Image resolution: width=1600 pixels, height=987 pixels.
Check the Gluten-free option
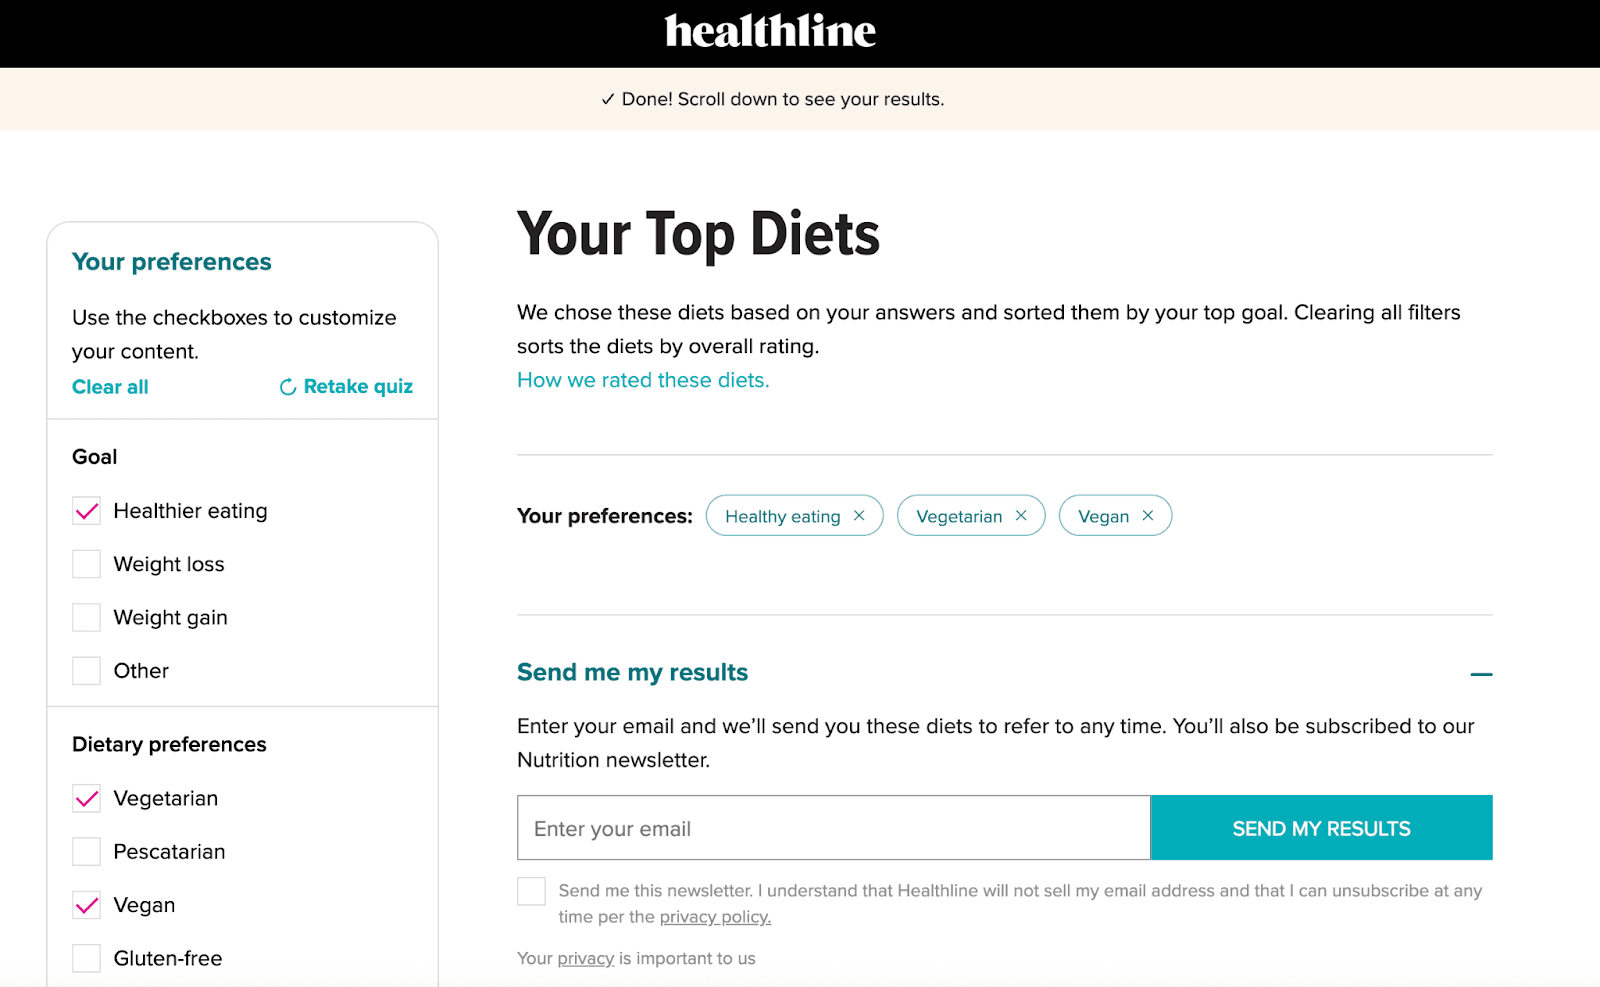(x=87, y=958)
